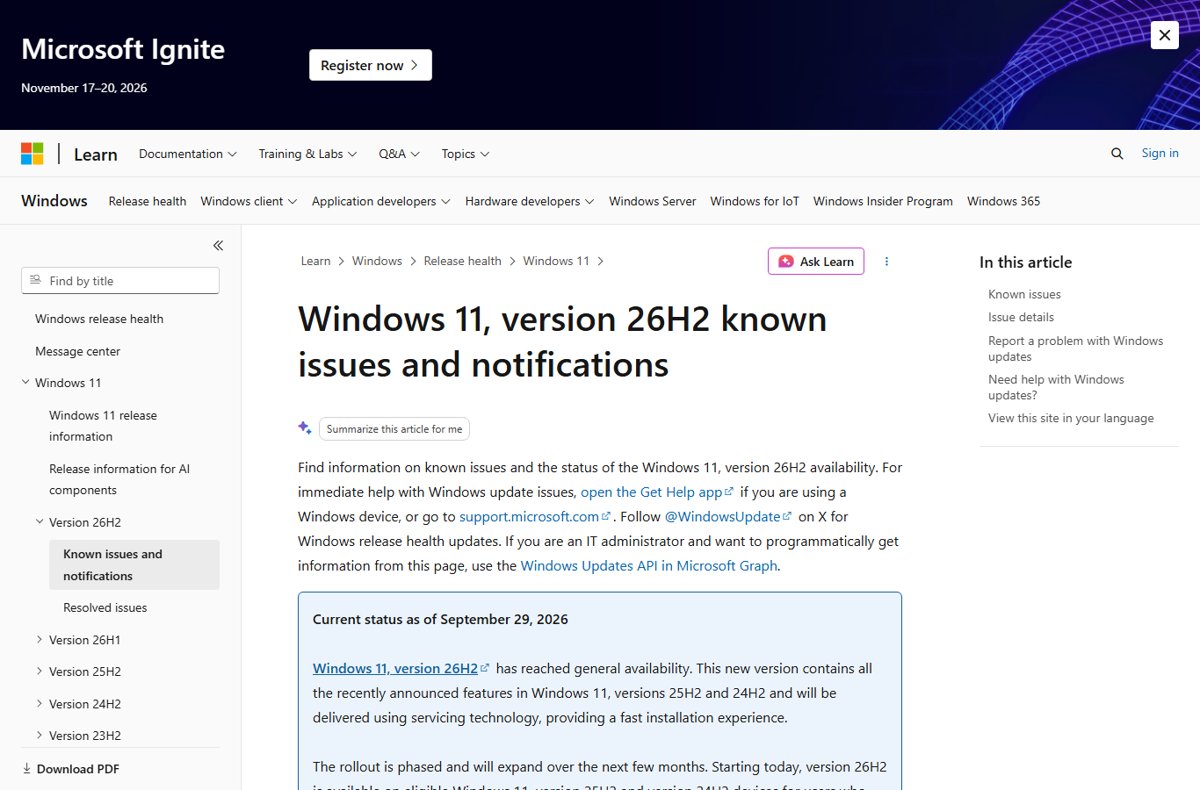
Task: Click the more actions ellipsis icon
Action: click(x=886, y=261)
